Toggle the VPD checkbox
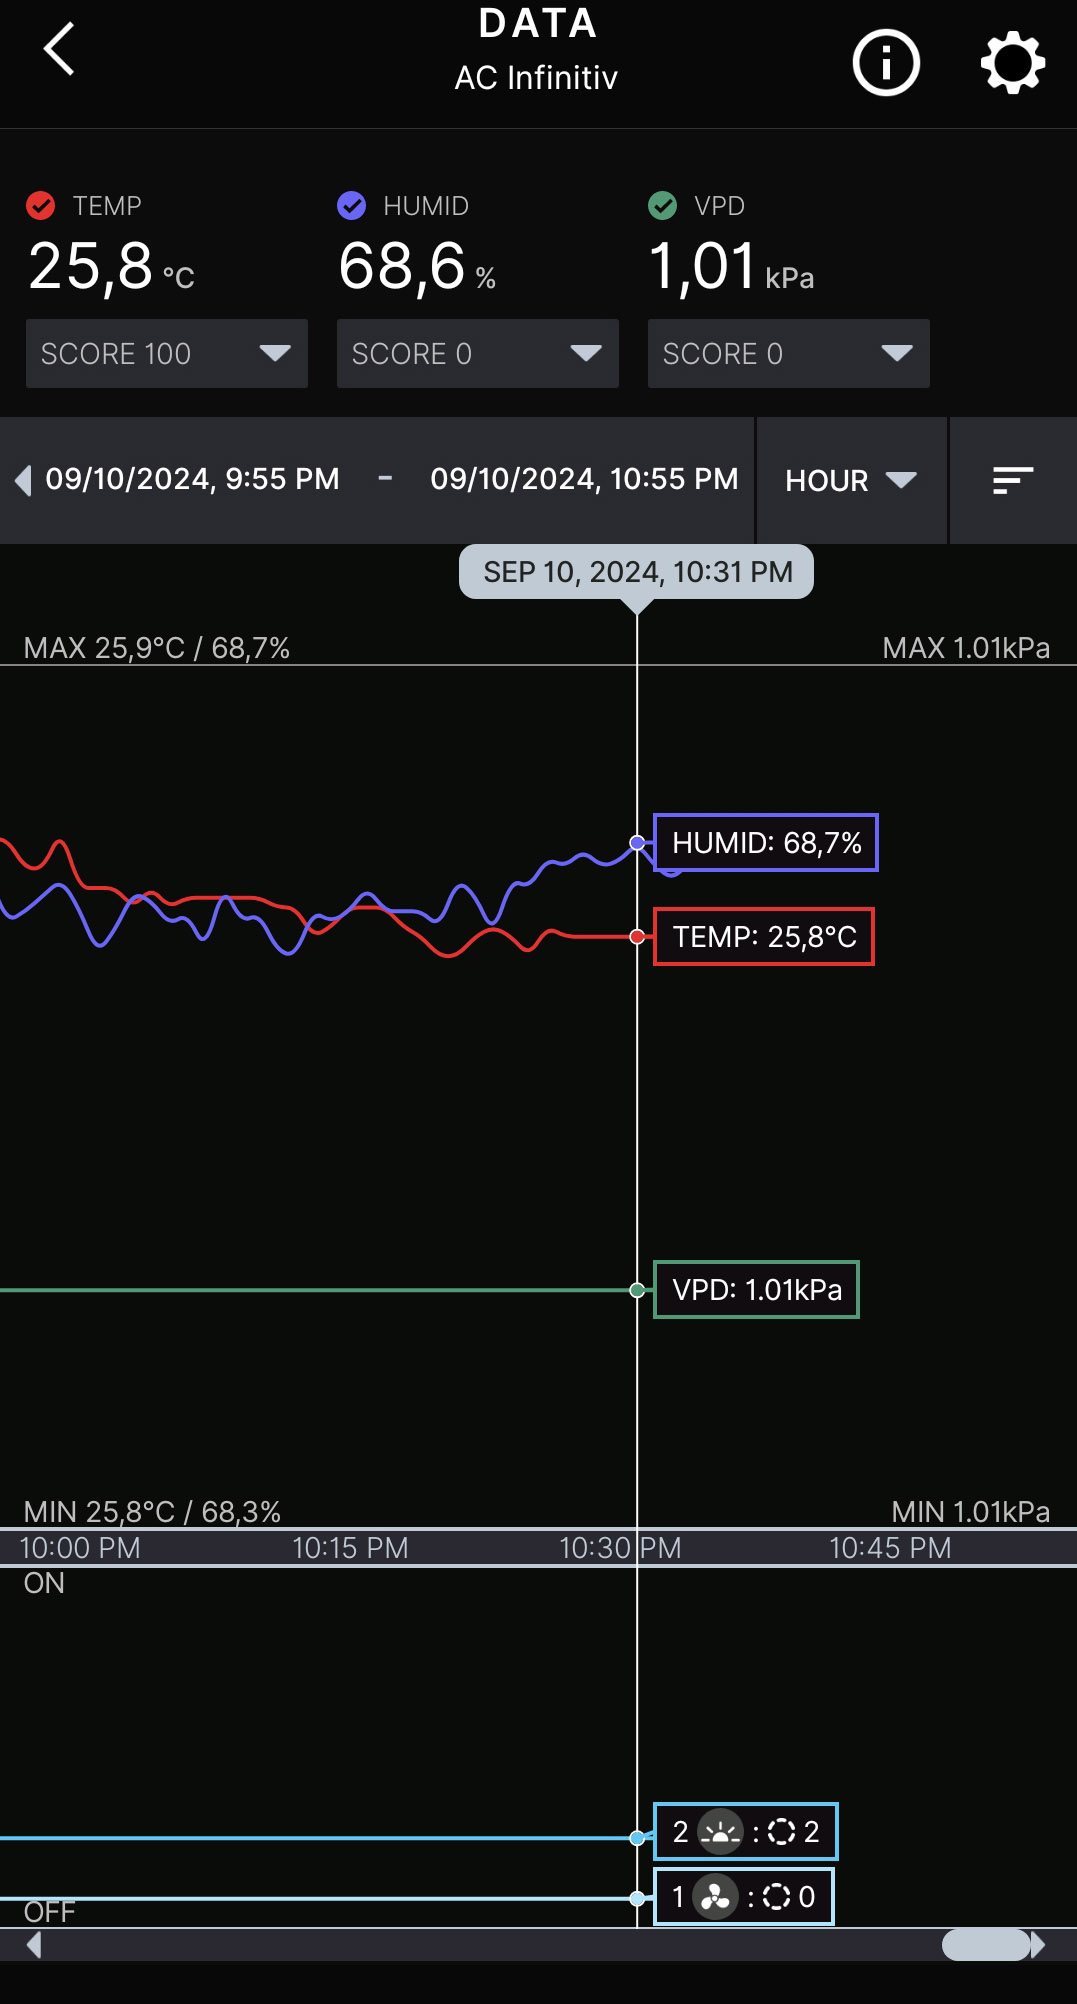This screenshot has width=1077, height=2004. point(662,206)
